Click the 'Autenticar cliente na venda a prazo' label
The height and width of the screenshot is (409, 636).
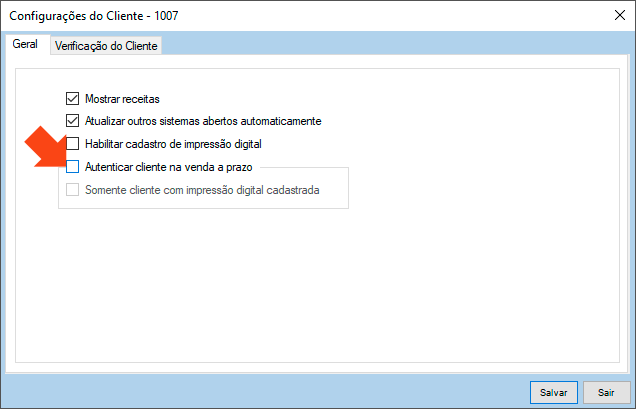click(169, 167)
